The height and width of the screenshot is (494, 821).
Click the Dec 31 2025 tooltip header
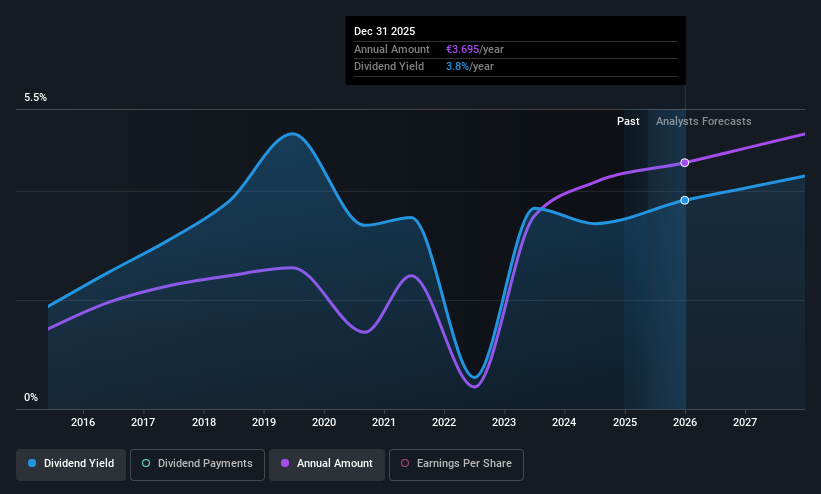[x=384, y=31]
